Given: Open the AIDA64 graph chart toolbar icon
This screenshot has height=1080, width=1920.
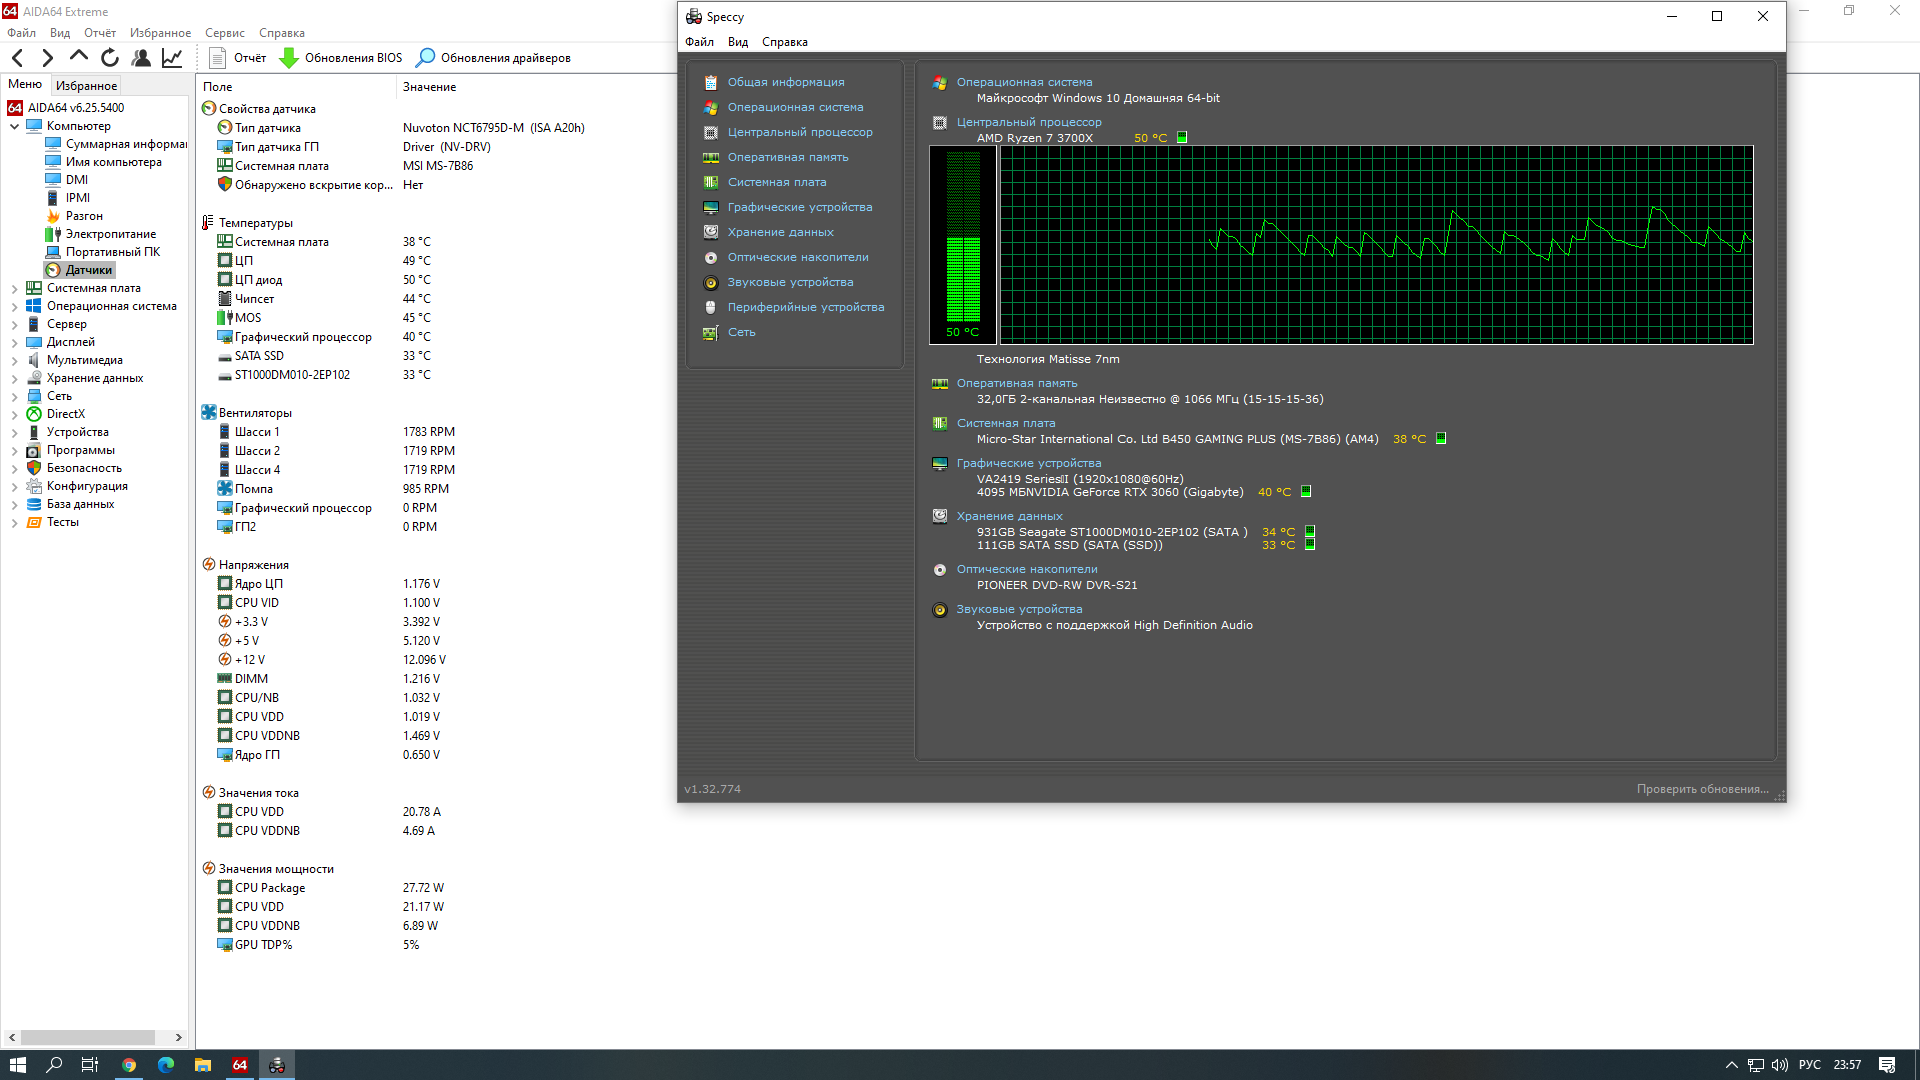Looking at the screenshot, I should click(x=172, y=58).
